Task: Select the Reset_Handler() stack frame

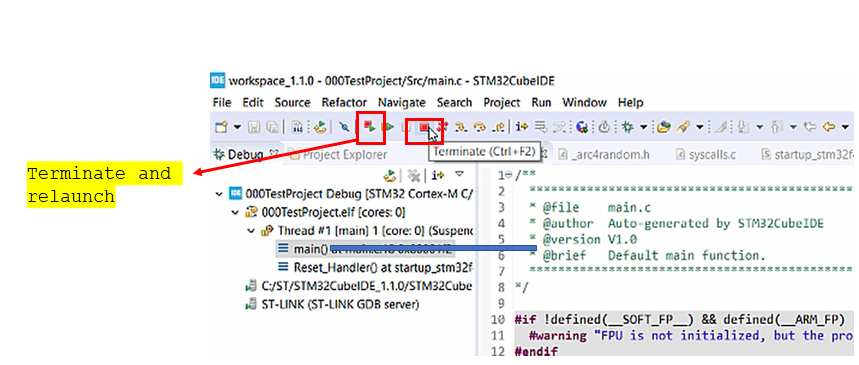Action: pos(375,268)
